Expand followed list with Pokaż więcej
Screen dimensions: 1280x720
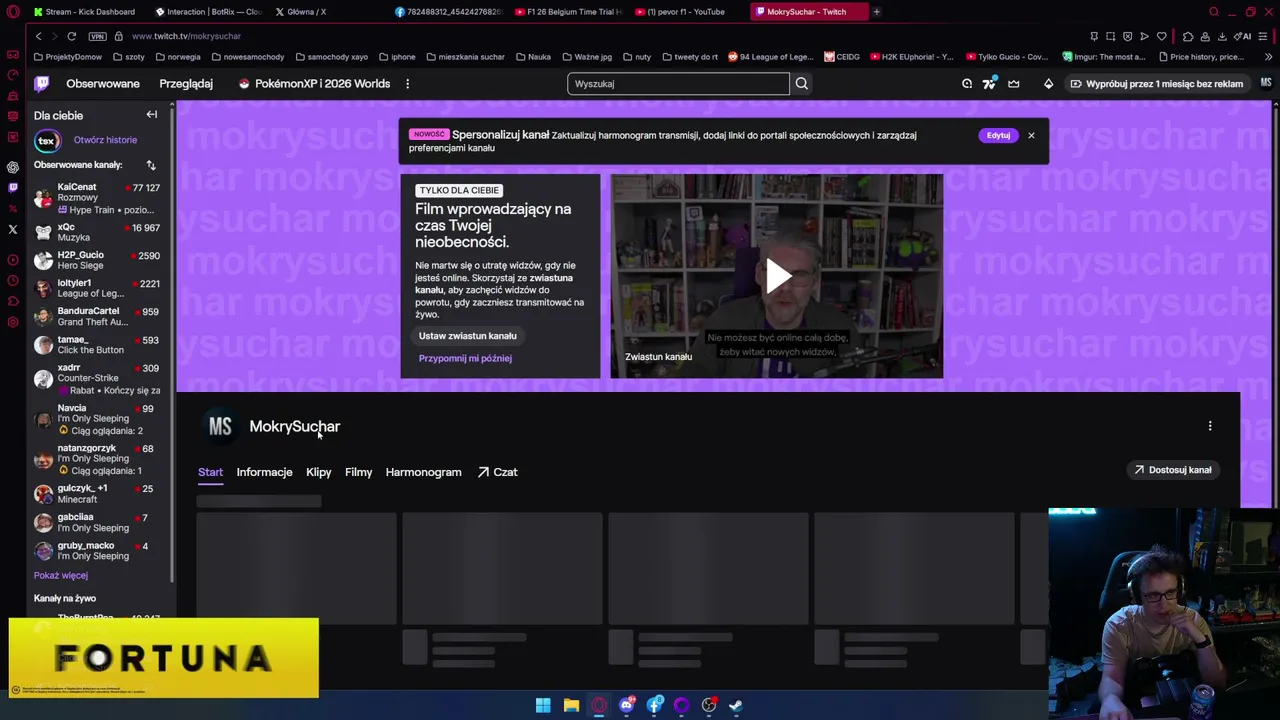click(61, 576)
